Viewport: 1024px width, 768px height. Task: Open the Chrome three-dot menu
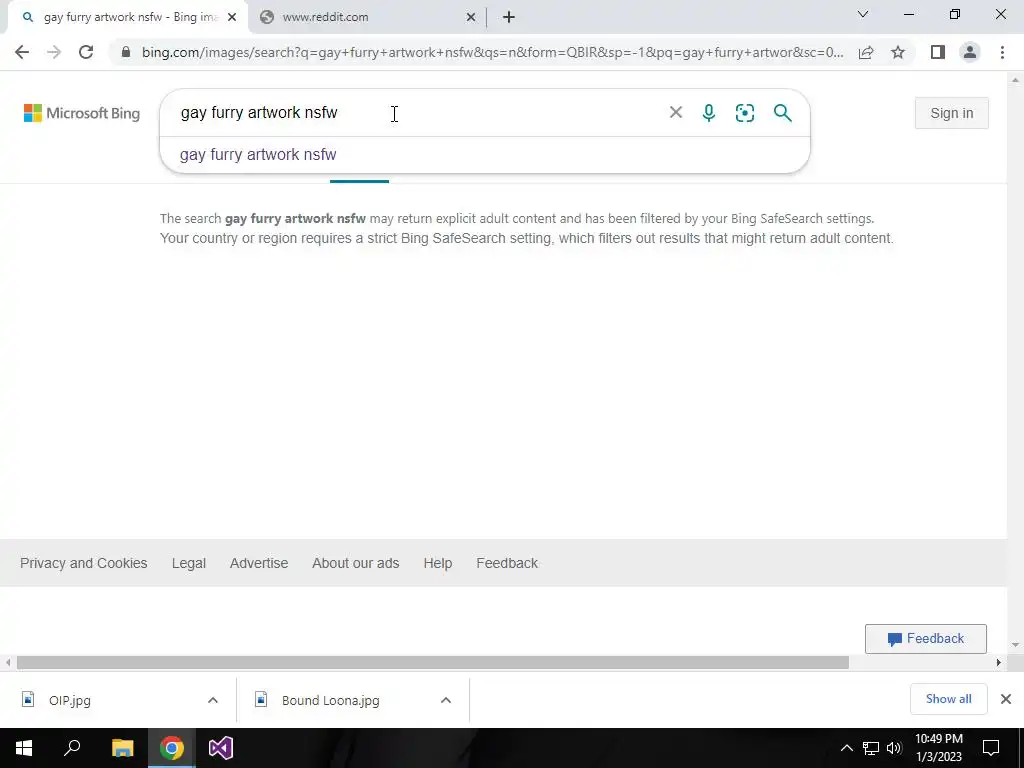pyautogui.click(x=1002, y=52)
